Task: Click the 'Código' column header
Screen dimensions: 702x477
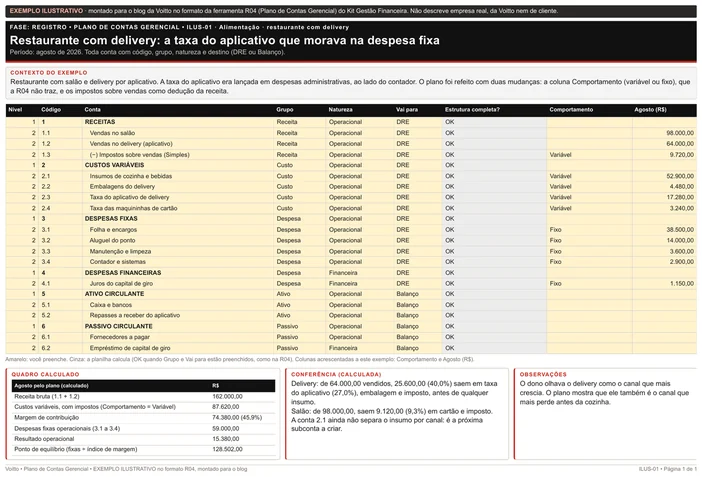Action: [51, 110]
